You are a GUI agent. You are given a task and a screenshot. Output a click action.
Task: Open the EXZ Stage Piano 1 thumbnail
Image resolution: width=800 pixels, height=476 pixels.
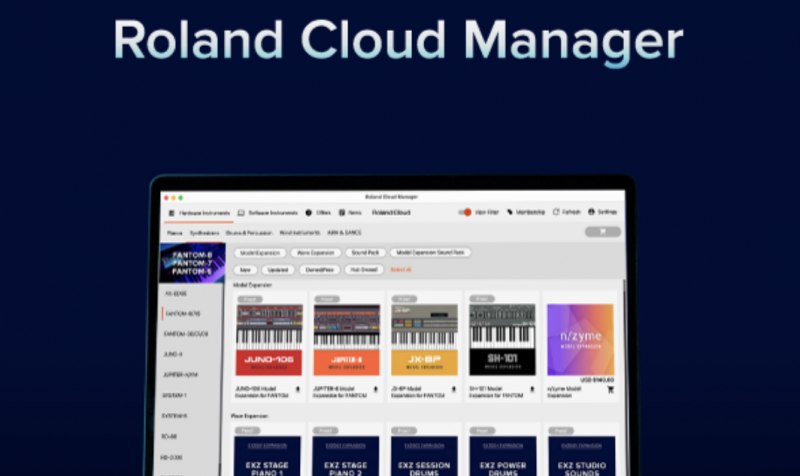(x=267, y=456)
